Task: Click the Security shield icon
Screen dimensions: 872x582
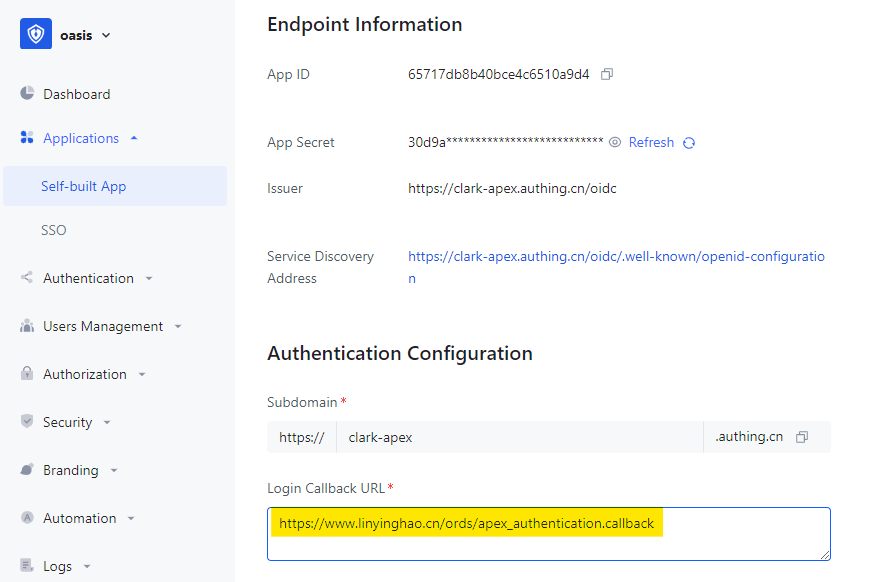Action: pyautogui.click(x=27, y=422)
